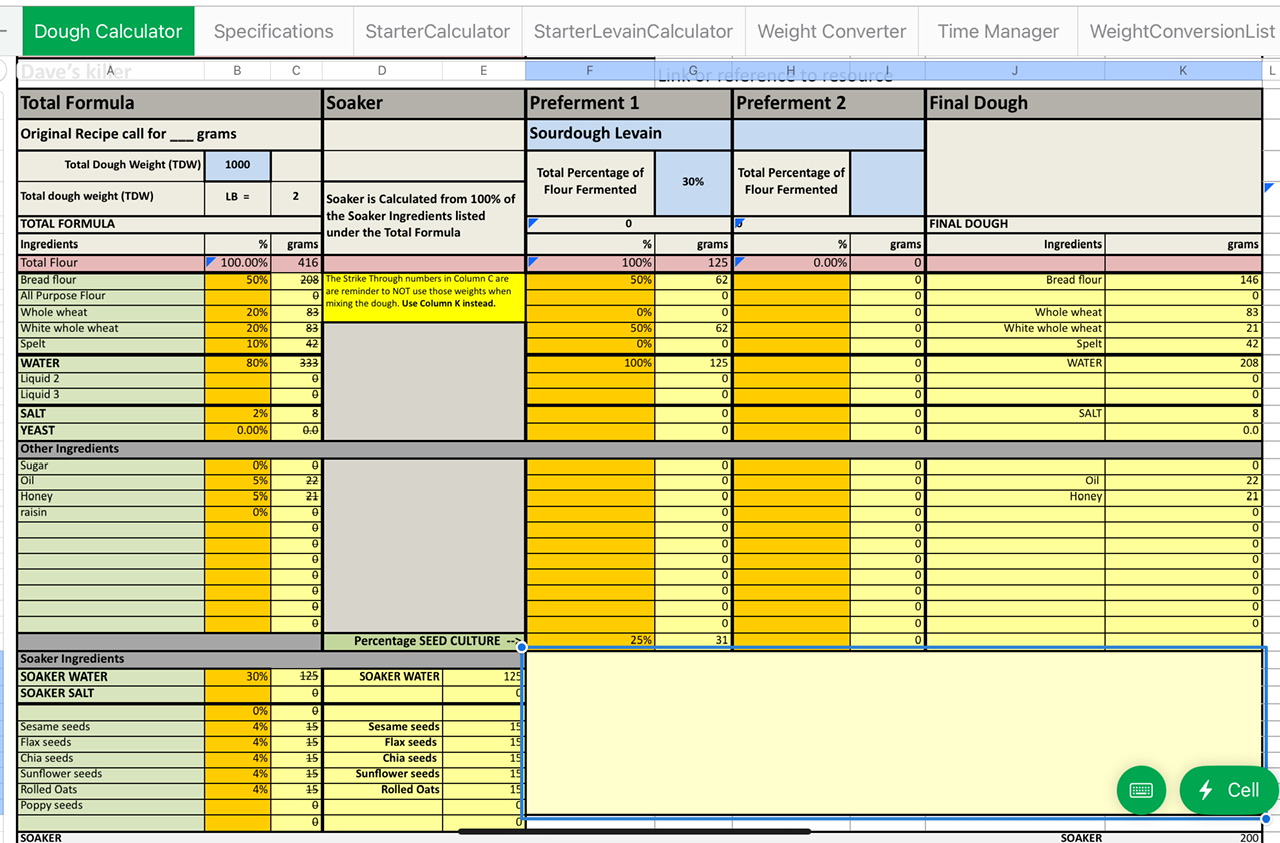Select the 'LB =' cell
Image resolution: width=1280 pixels, height=843 pixels.
pos(238,196)
